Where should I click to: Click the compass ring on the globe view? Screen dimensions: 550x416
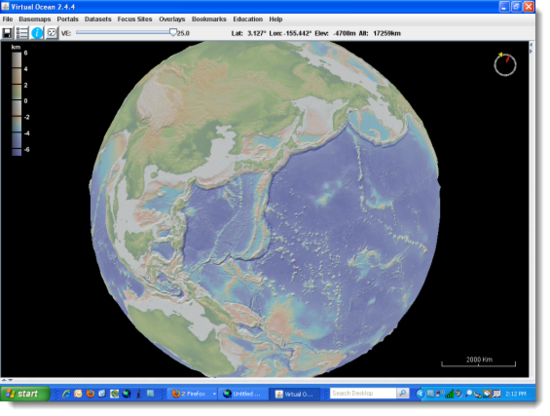[x=505, y=65]
